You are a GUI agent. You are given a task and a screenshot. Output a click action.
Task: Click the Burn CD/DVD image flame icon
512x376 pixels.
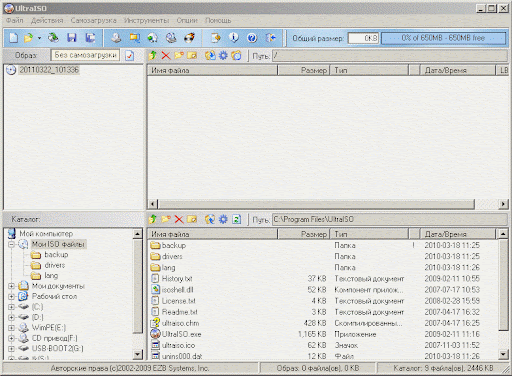pos(189,38)
